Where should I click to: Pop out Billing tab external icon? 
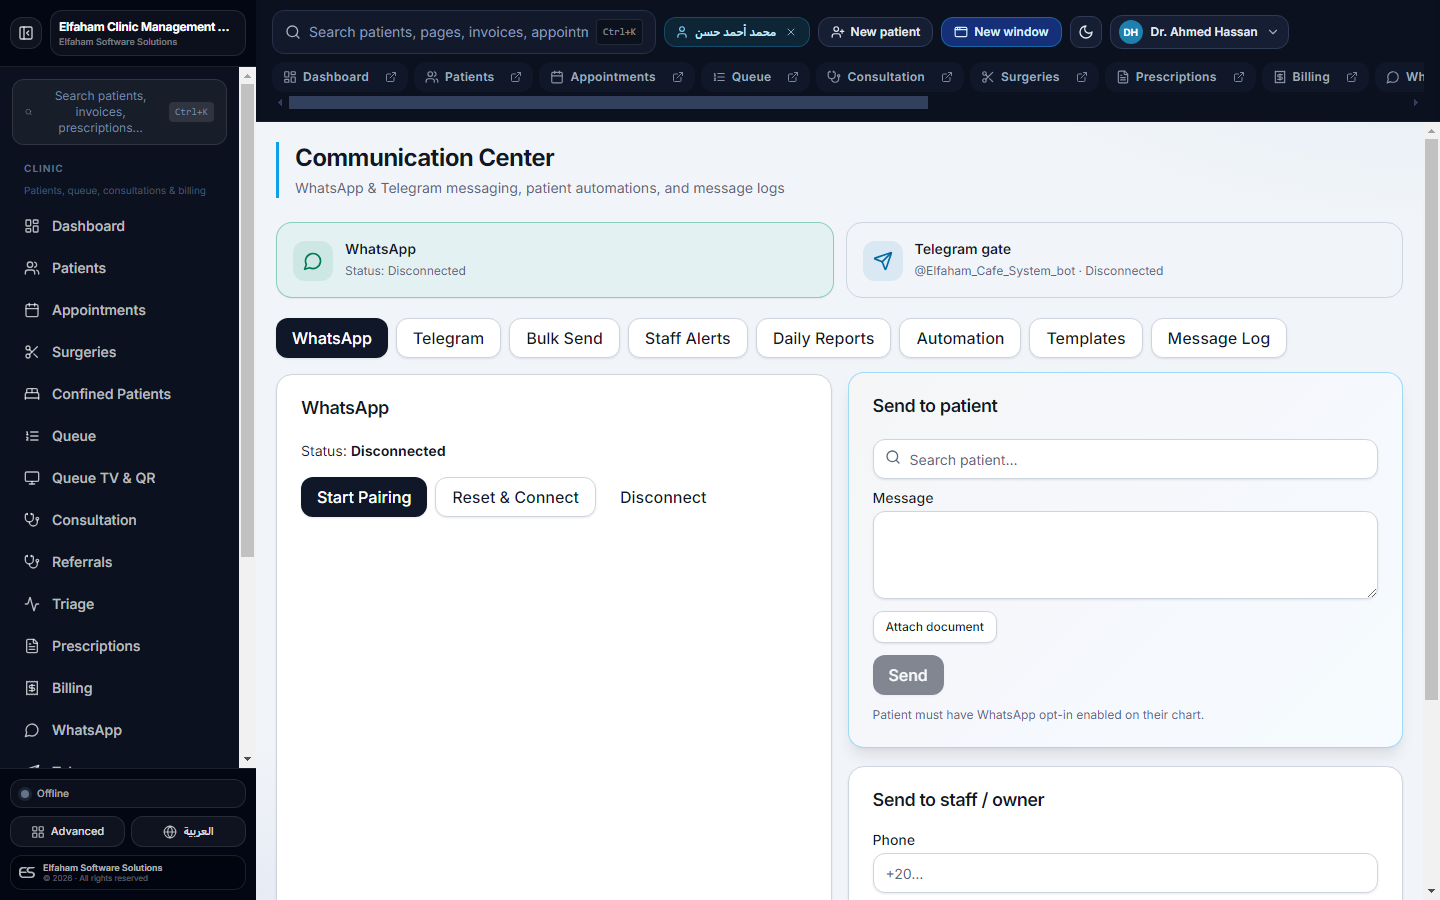coord(1352,77)
